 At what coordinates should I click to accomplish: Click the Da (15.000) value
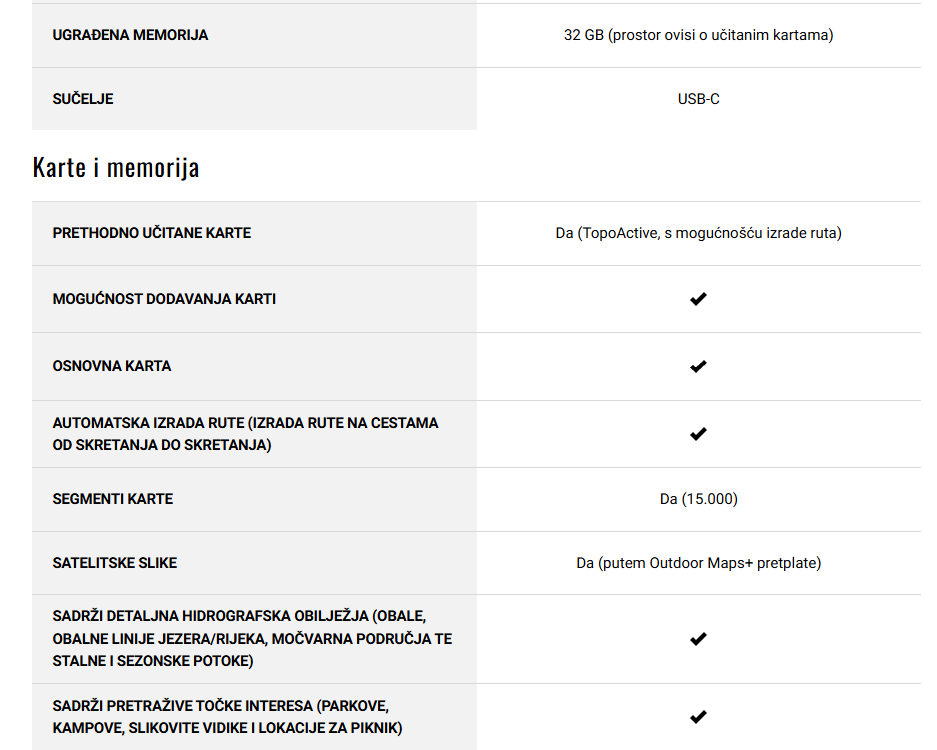click(699, 499)
